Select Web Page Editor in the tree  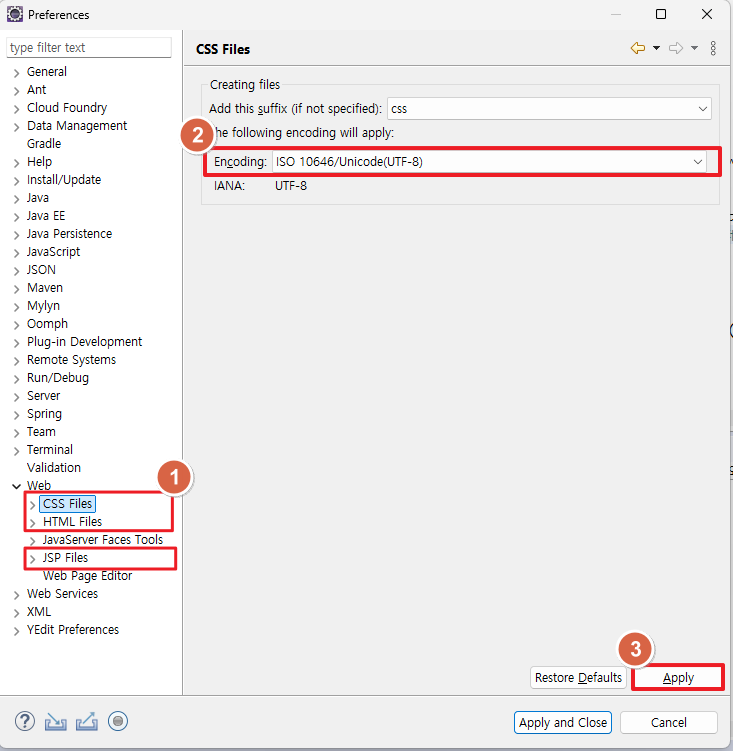(x=87, y=576)
